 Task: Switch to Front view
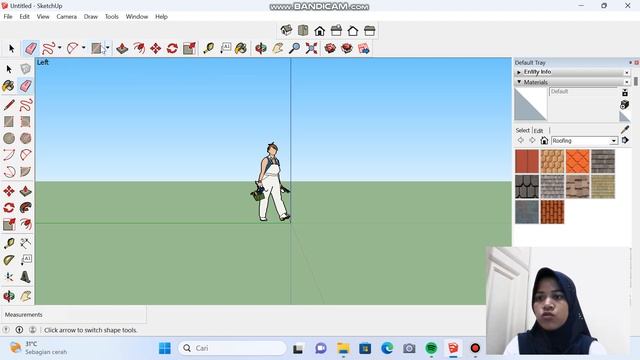coord(320,31)
